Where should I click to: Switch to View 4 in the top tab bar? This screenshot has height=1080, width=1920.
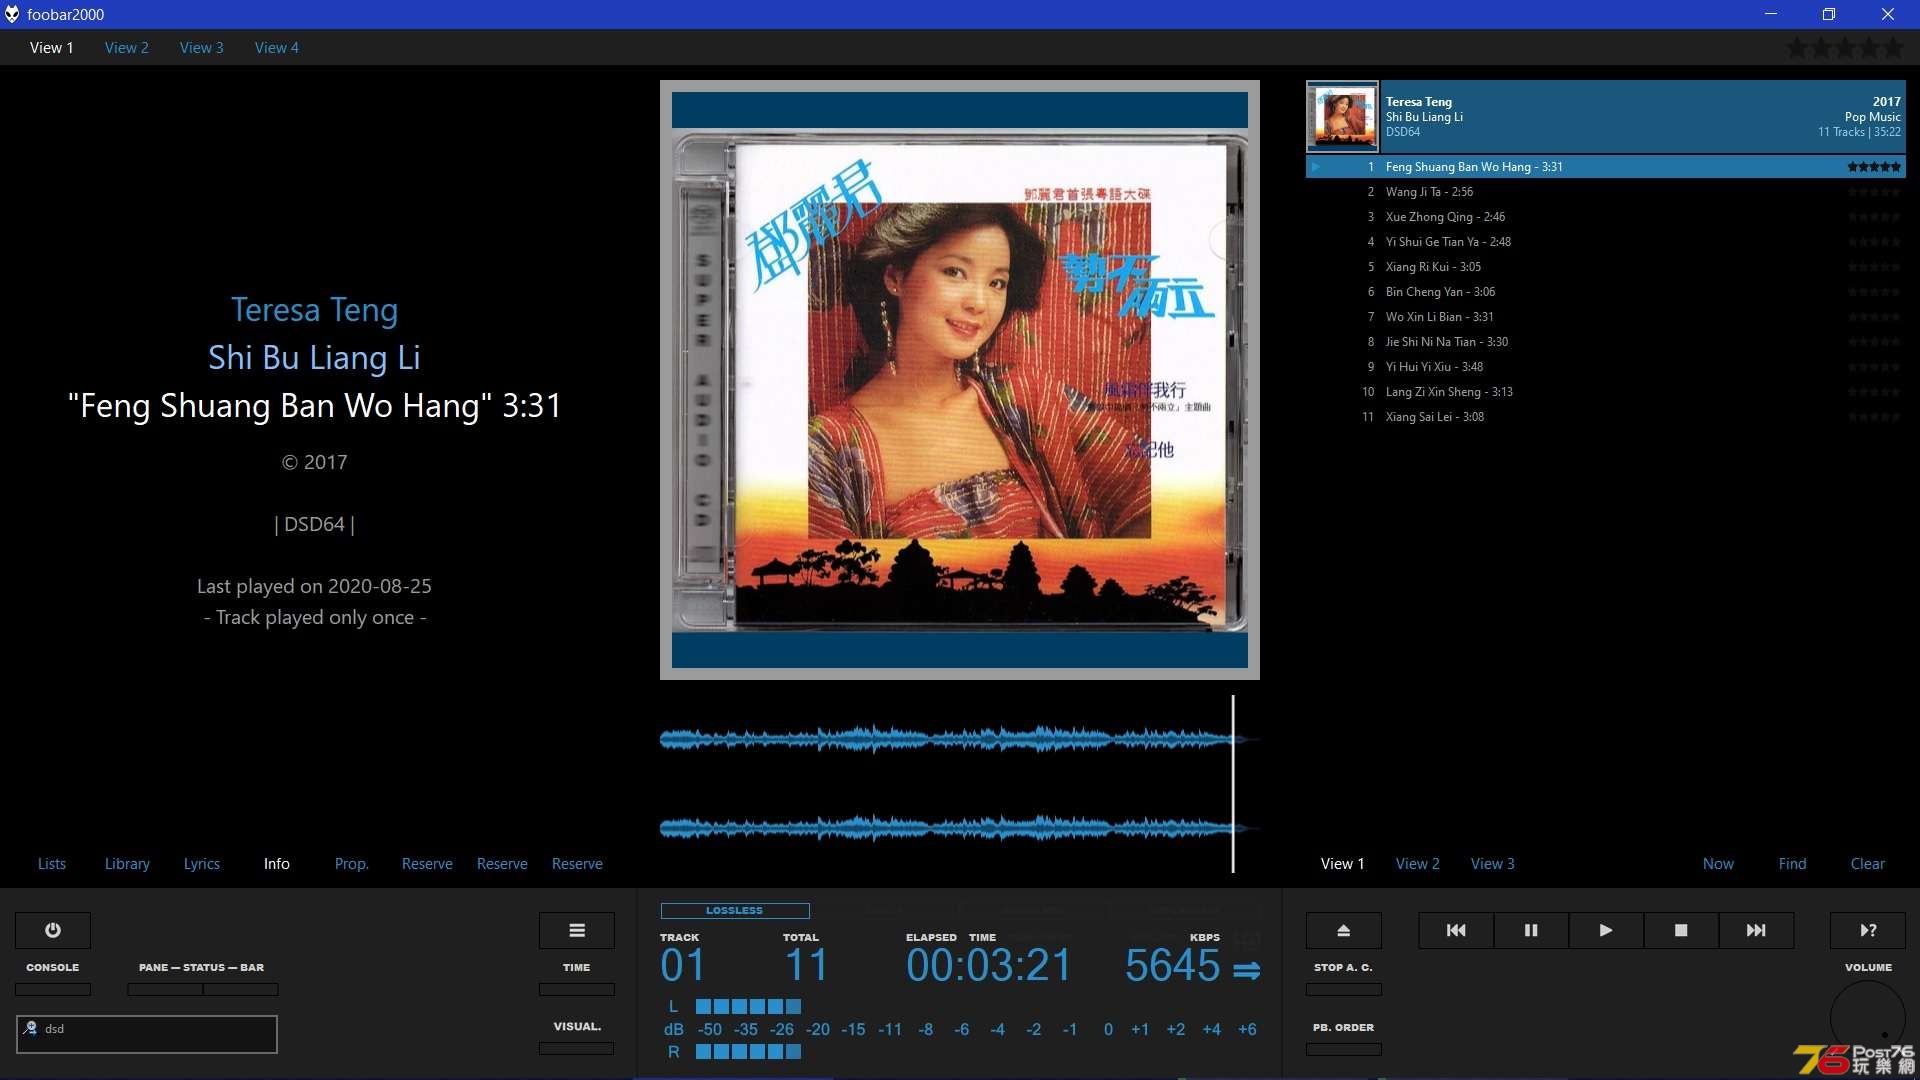277,47
